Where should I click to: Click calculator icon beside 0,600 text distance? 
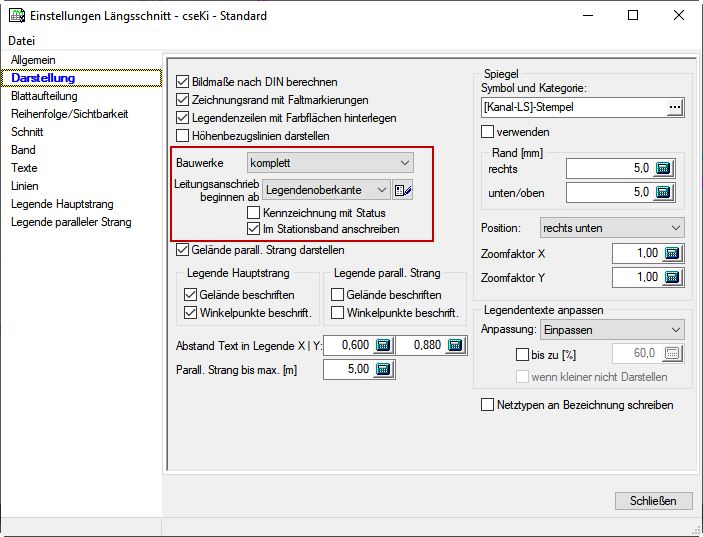coord(383,345)
